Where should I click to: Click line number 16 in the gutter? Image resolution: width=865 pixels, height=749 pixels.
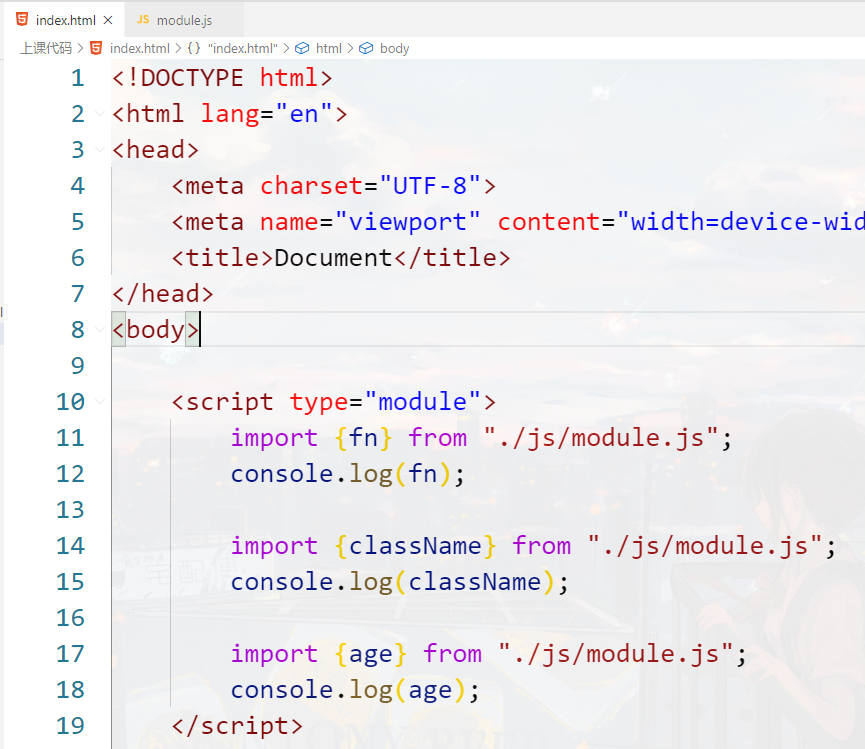(71, 618)
